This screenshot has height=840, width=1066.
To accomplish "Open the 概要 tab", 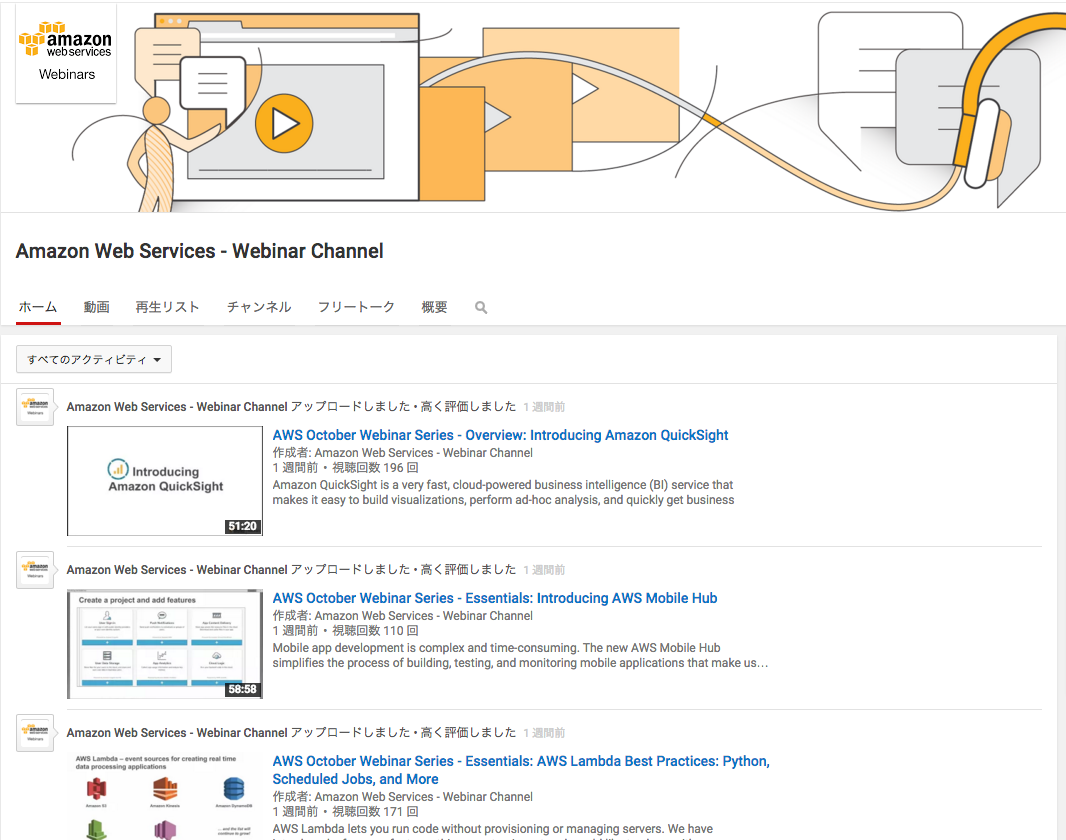I will point(434,307).
